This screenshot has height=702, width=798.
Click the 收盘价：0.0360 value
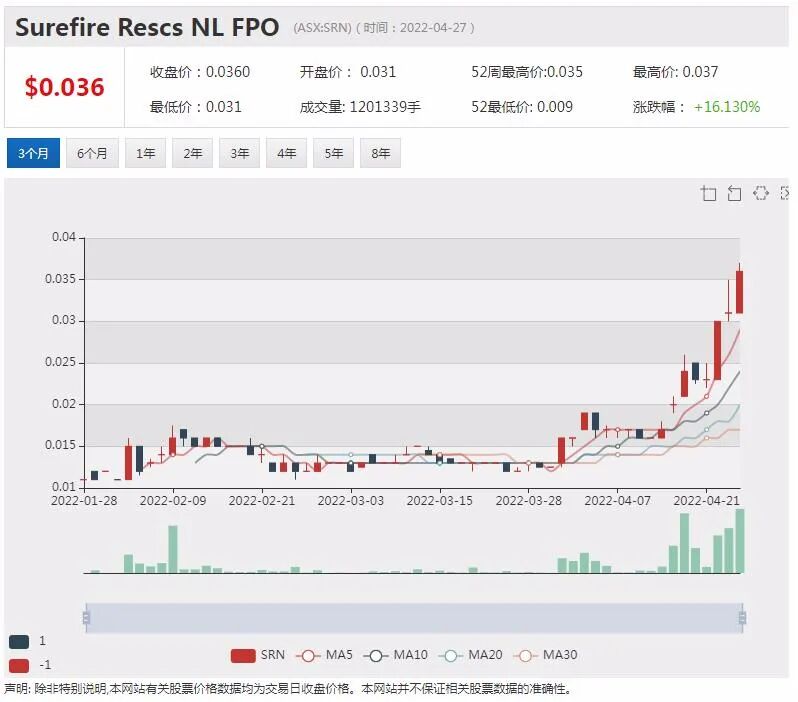[x=200, y=72]
